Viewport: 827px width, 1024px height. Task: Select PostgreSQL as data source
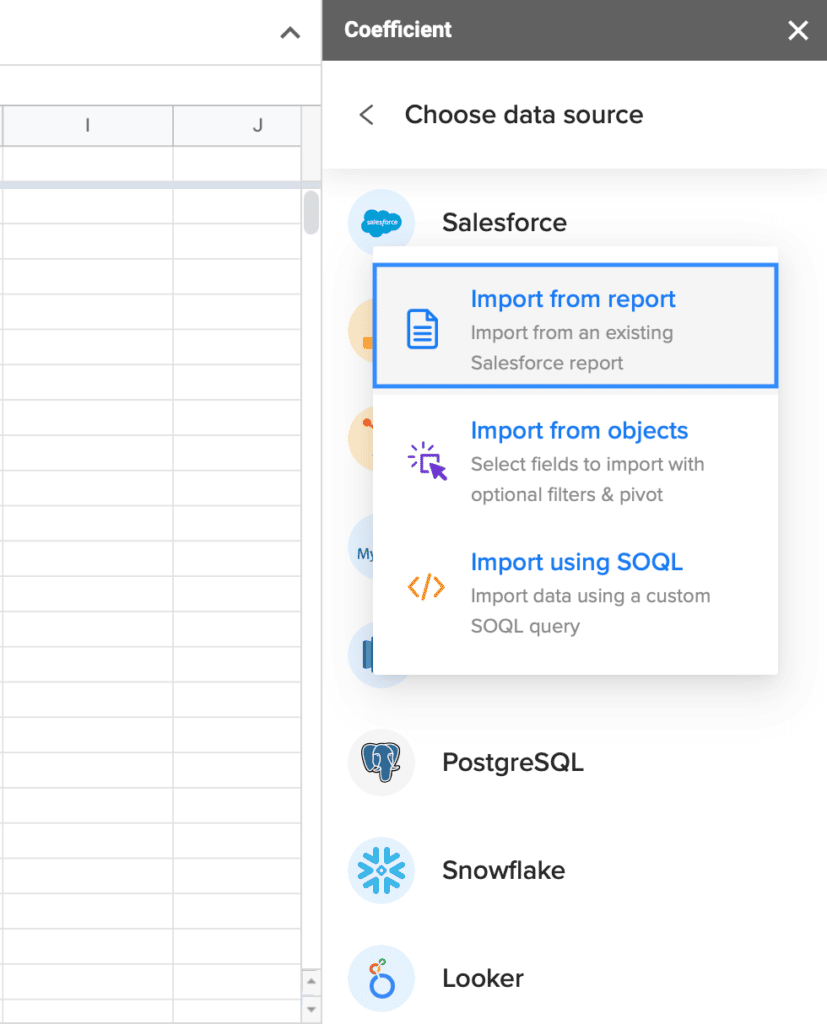coord(513,763)
